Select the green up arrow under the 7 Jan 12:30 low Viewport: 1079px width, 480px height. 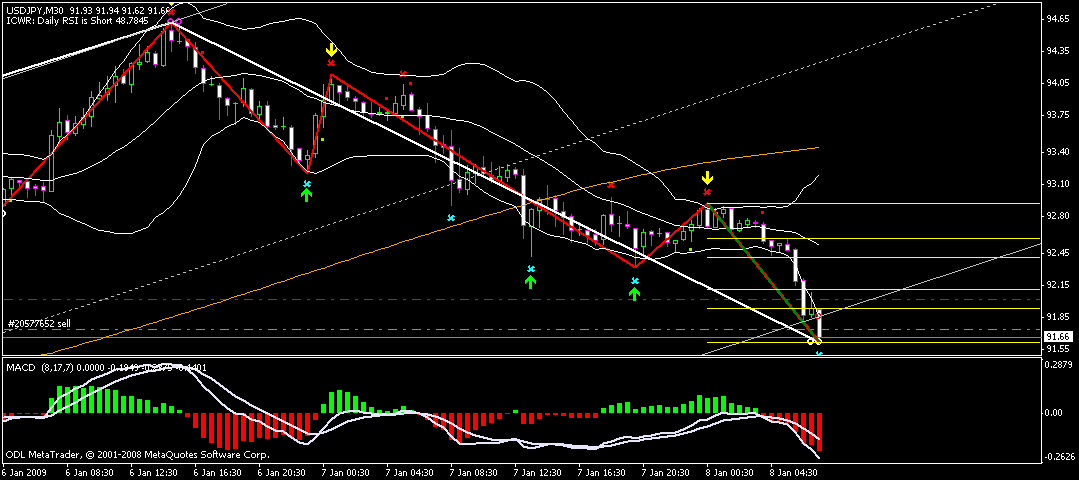(x=531, y=282)
